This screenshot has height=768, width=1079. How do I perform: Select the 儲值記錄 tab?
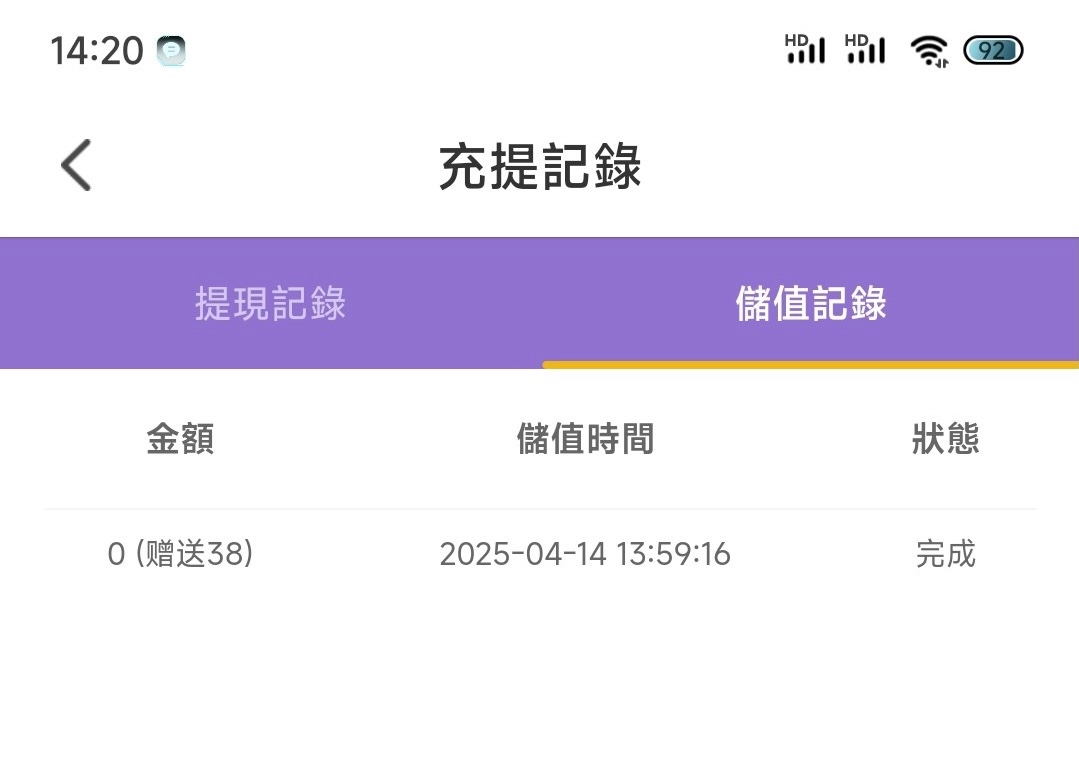[x=810, y=304]
